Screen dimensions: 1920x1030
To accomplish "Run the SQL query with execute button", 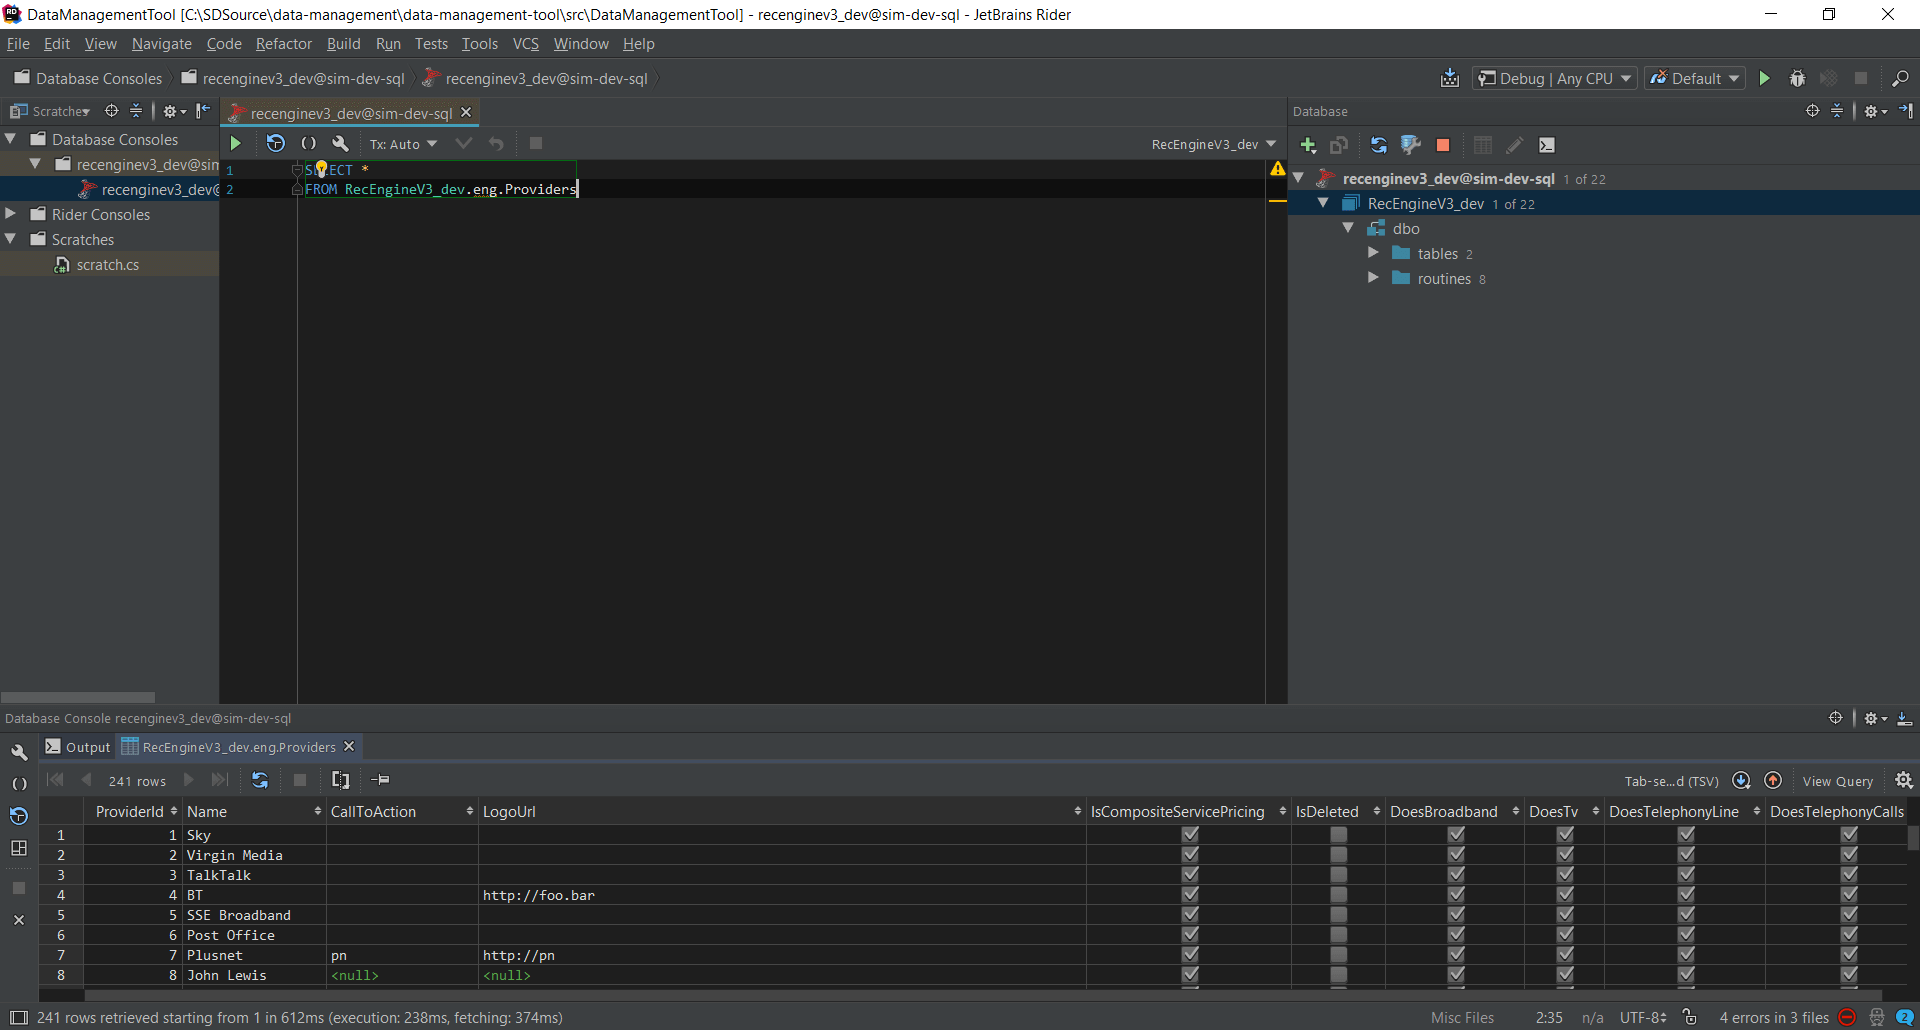I will click(236, 144).
